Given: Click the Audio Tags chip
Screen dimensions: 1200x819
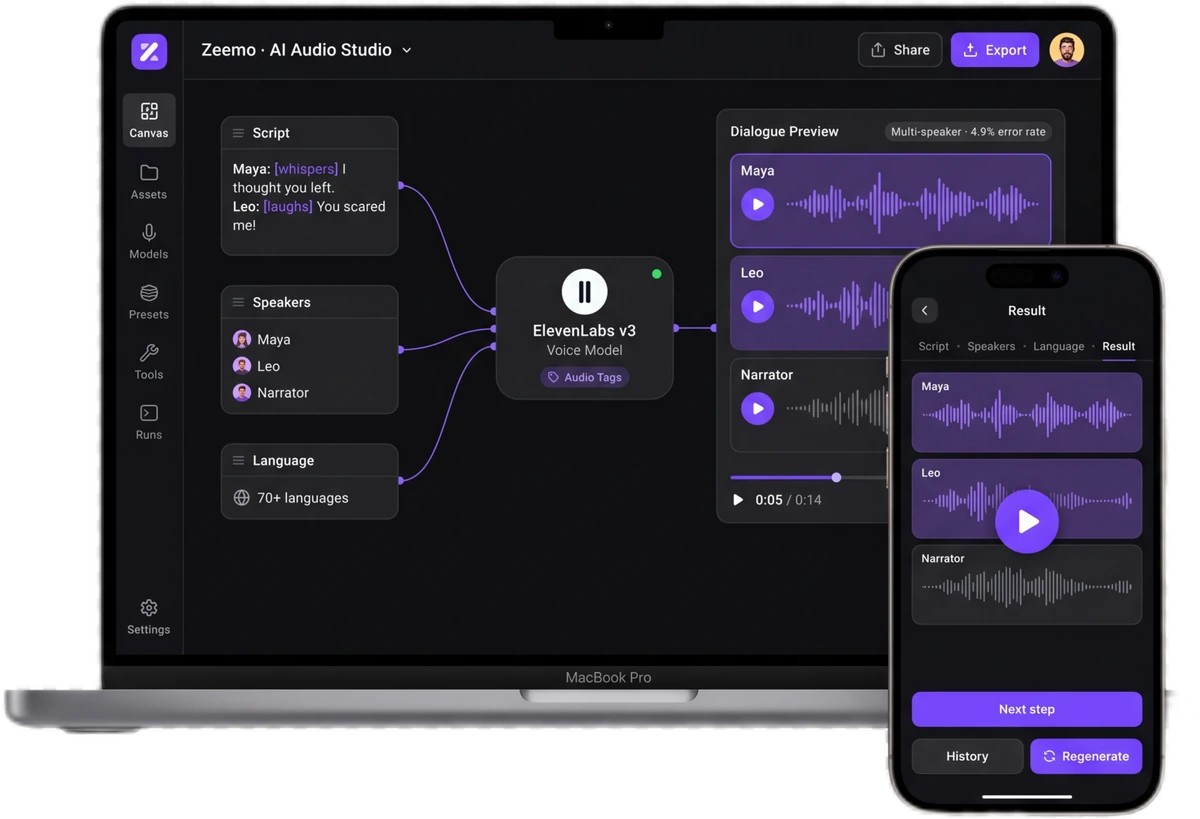Looking at the screenshot, I should point(585,377).
